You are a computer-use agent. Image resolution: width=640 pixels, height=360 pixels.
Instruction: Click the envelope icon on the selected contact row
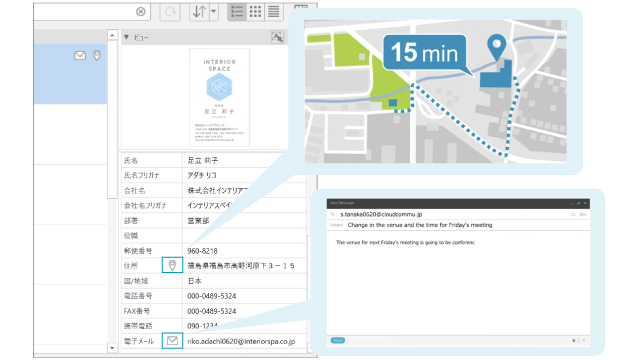(x=80, y=56)
